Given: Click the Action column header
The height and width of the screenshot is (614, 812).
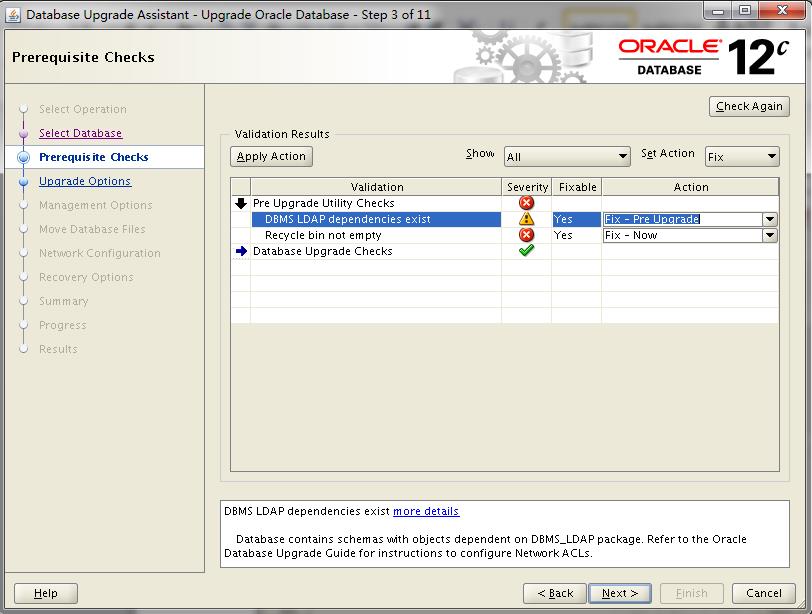Looking at the screenshot, I should click(x=690, y=187).
